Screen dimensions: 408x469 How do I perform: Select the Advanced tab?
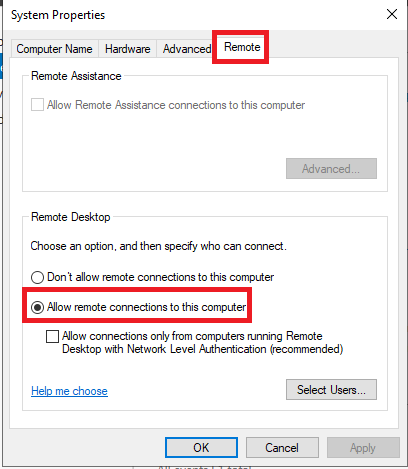tap(187, 49)
